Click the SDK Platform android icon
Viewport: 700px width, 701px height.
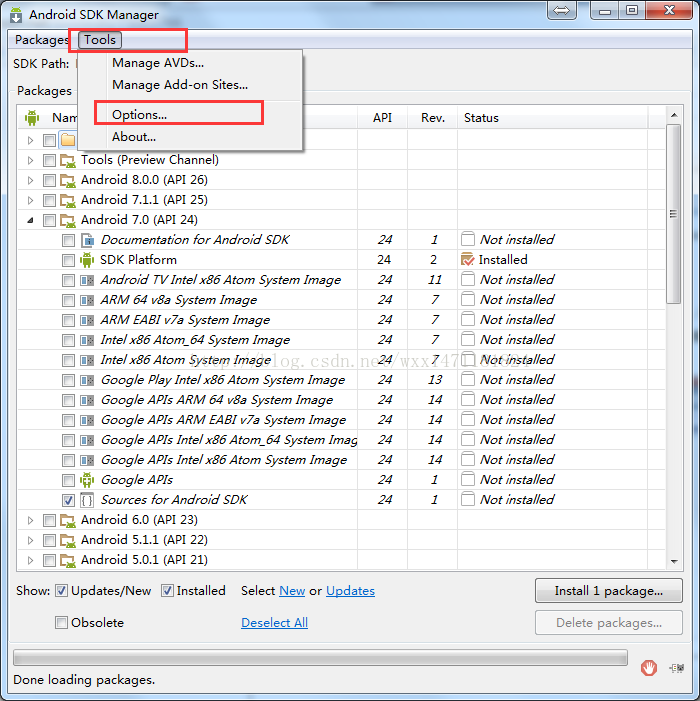(x=87, y=260)
